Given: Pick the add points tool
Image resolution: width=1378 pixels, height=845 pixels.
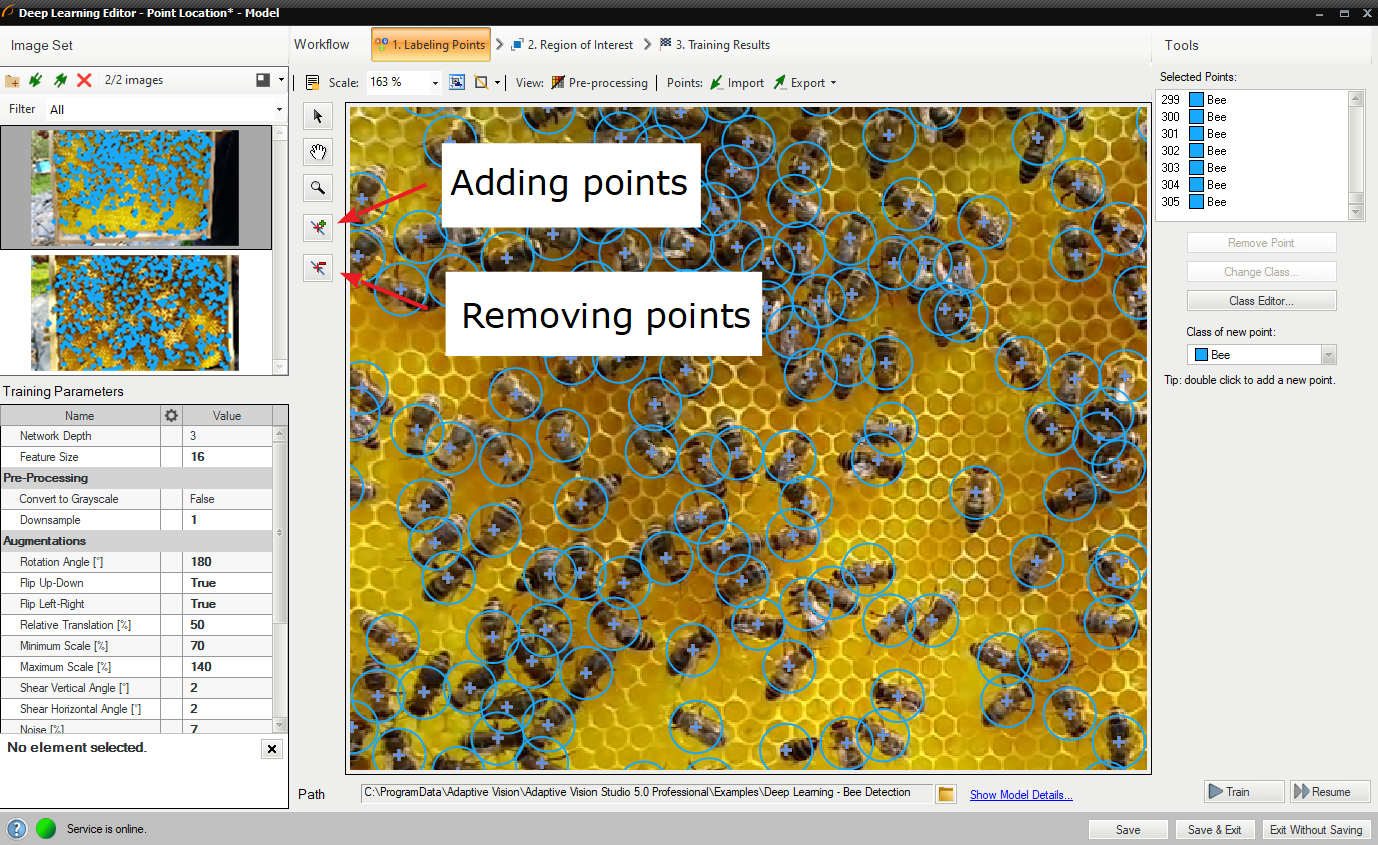Looking at the screenshot, I should point(318,228).
